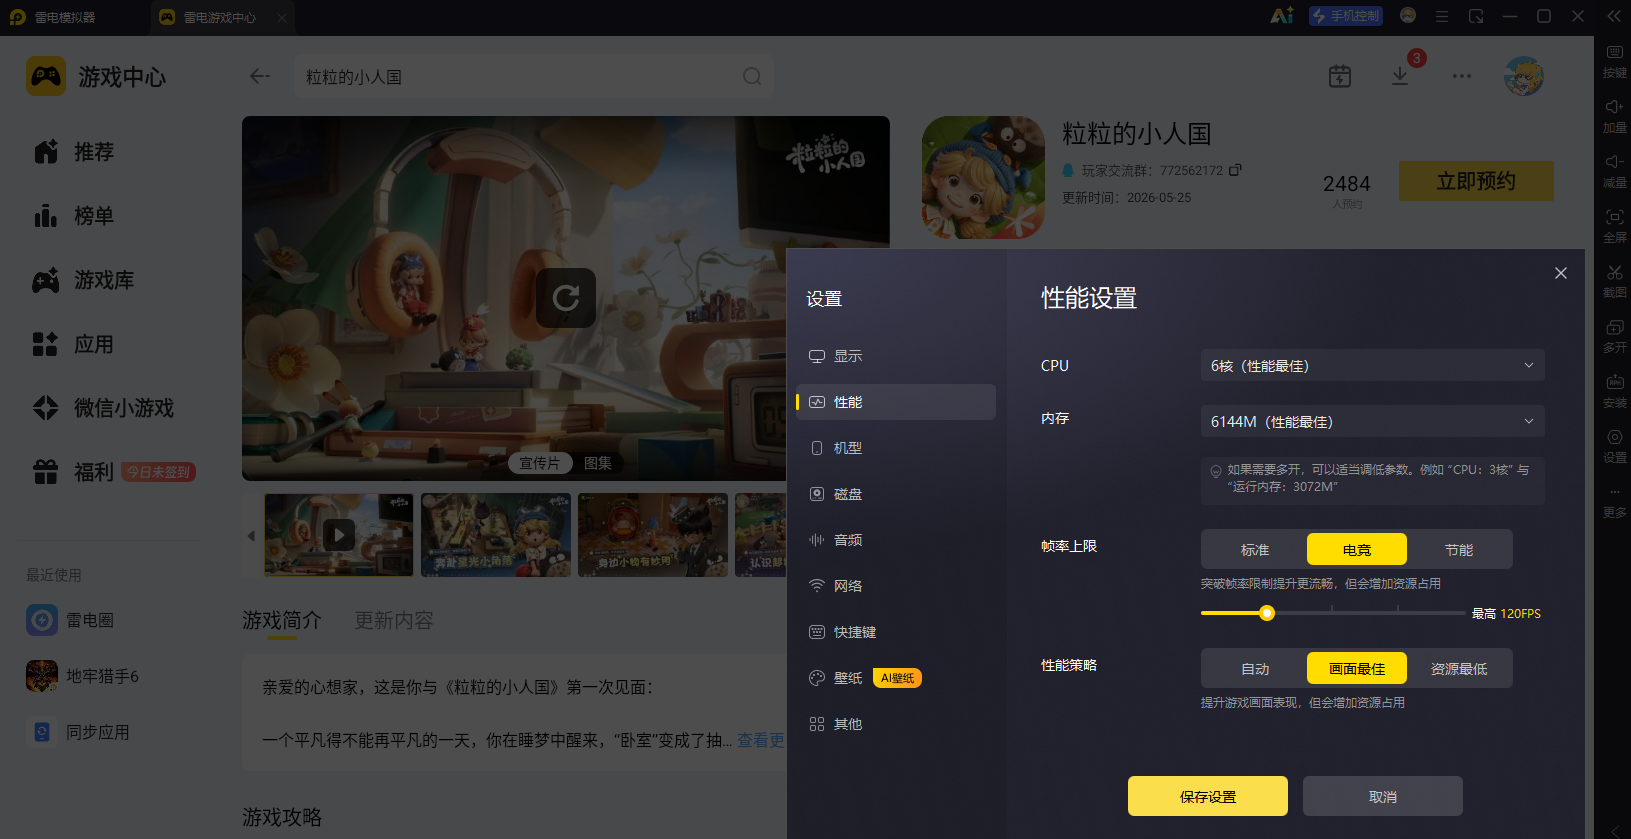
Task: Replay the promo video
Action: pyautogui.click(x=566, y=298)
